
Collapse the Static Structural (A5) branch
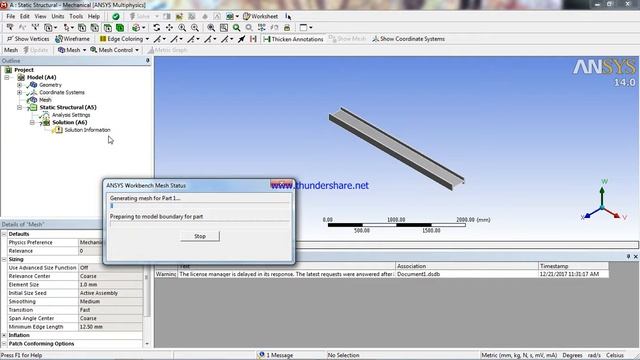click(19, 107)
